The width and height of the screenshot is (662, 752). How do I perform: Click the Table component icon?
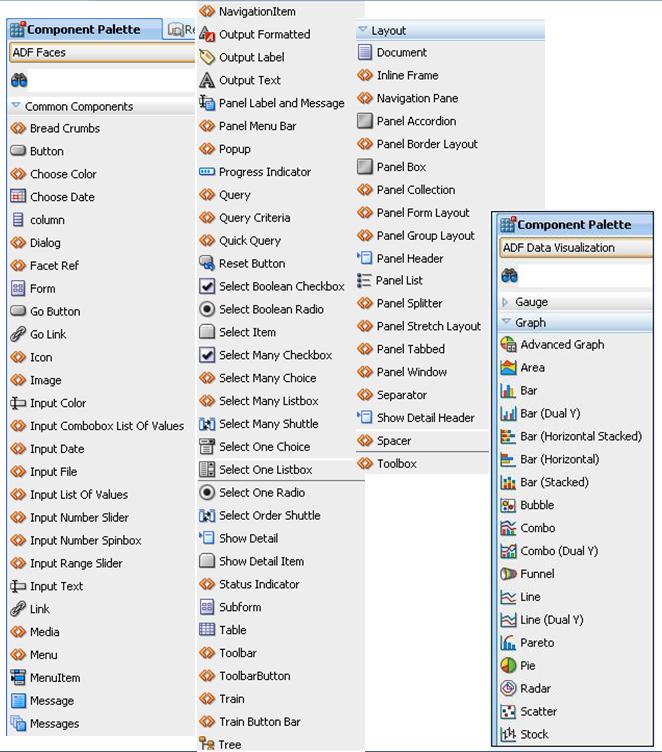207,630
